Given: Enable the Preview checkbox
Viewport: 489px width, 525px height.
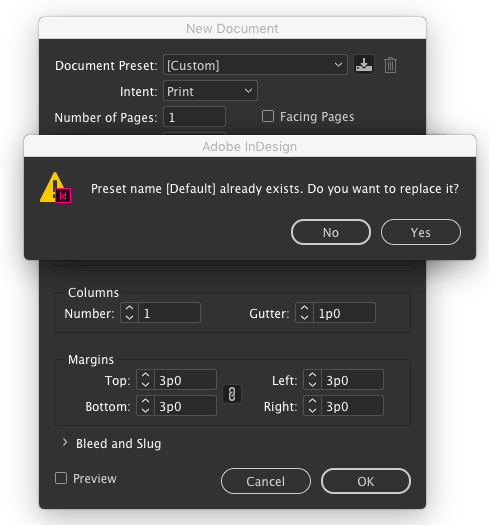Looking at the screenshot, I should (61, 478).
